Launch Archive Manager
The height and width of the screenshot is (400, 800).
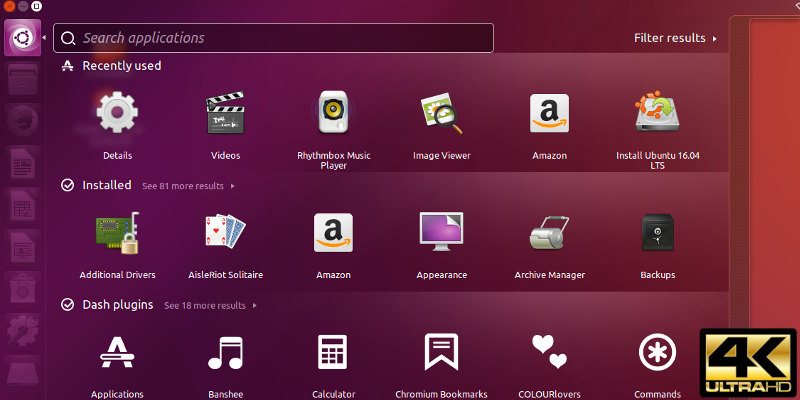pos(549,233)
